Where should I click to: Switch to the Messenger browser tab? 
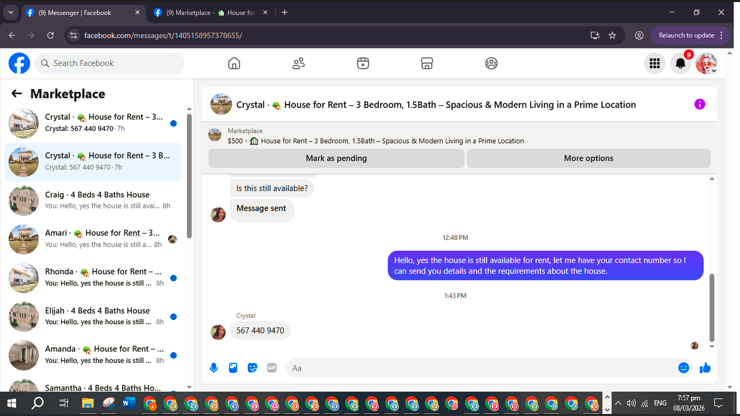pyautogui.click(x=83, y=13)
